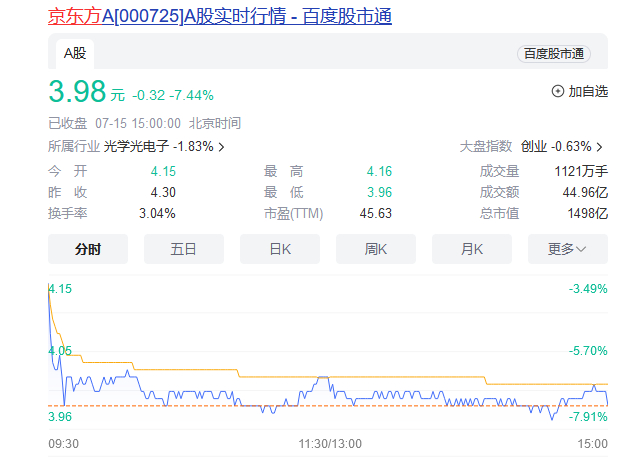Switch to the 月K chart tab
Image resolution: width=635 pixels, height=462 pixels.
(472, 249)
